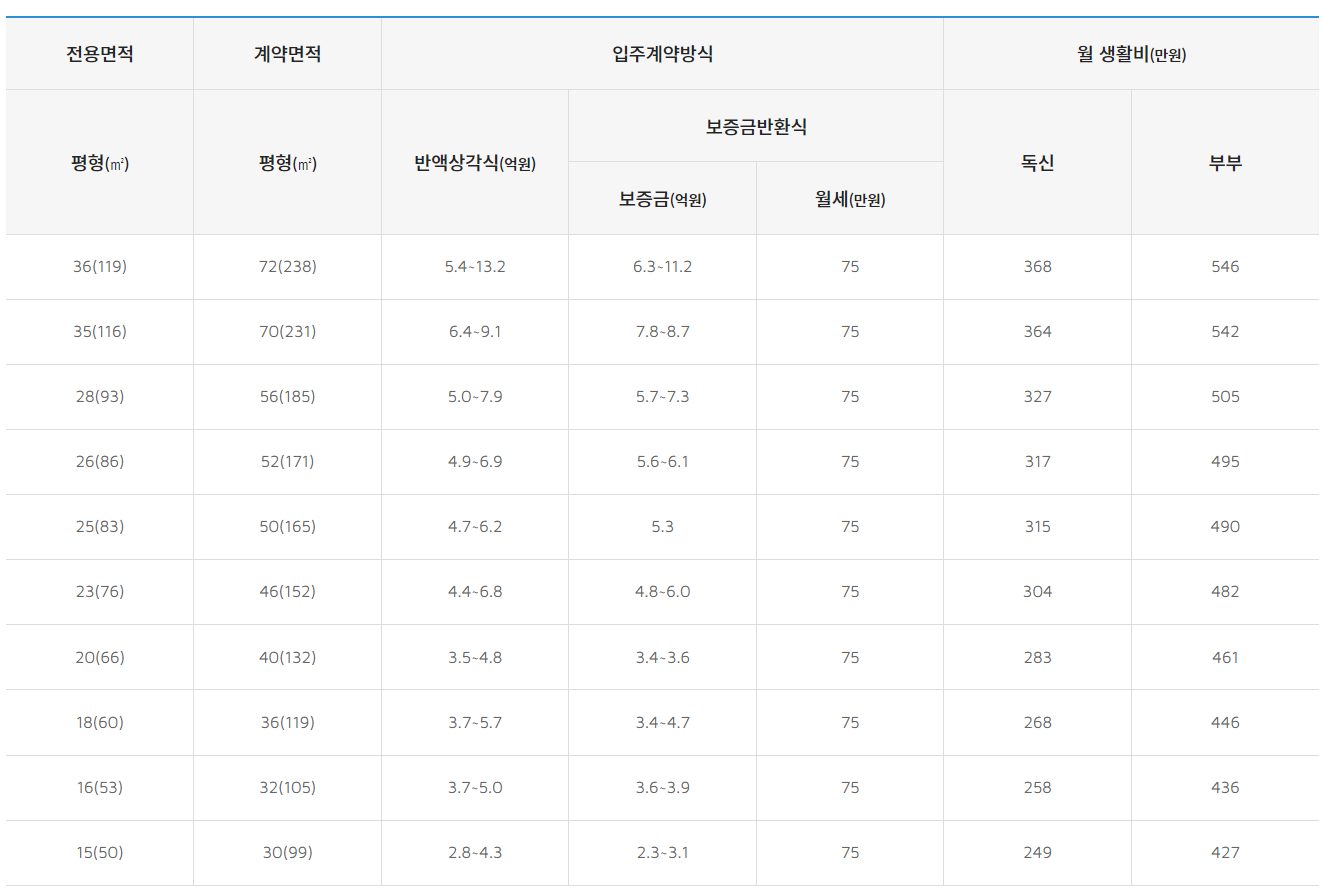
Task: Click the 40(132) cell
Action: pyautogui.click(x=287, y=658)
